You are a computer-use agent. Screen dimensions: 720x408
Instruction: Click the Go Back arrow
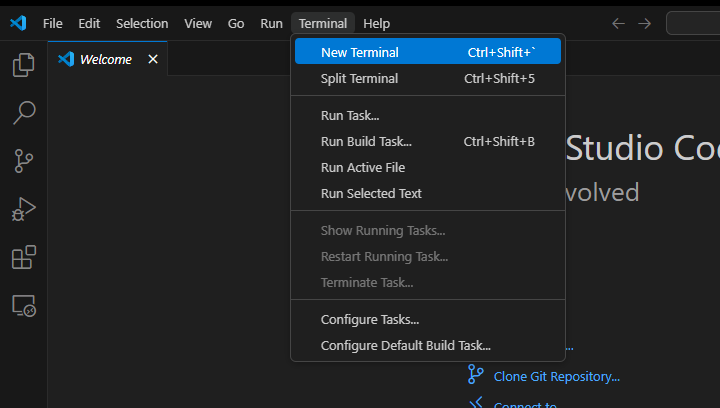tap(619, 23)
